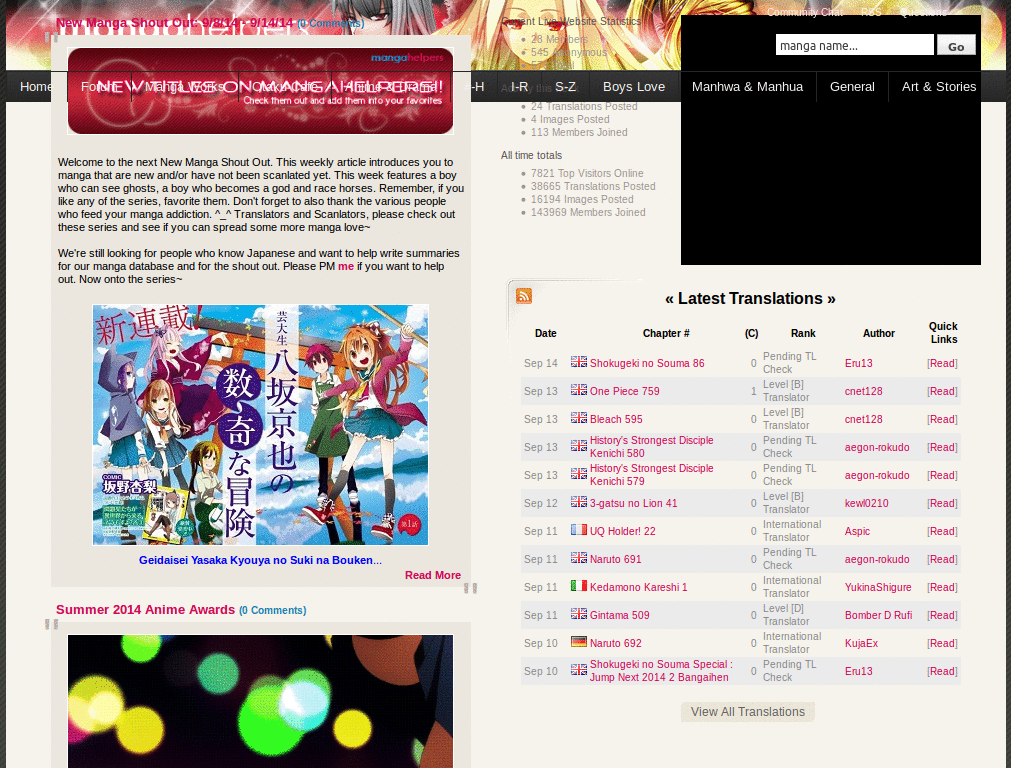Click the manga name search field
The height and width of the screenshot is (768, 1024).
point(855,45)
